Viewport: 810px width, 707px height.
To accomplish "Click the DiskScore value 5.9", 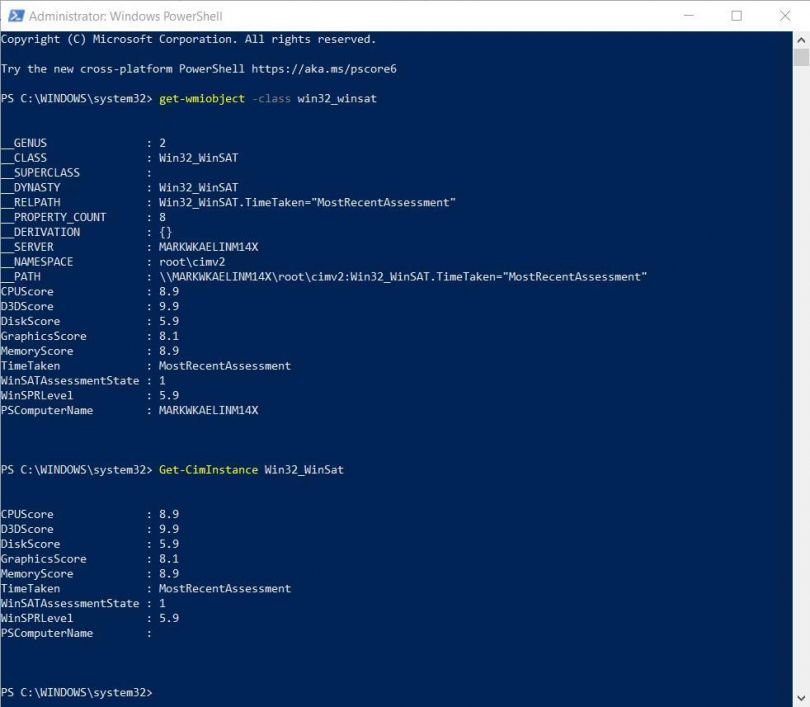I will pos(169,321).
